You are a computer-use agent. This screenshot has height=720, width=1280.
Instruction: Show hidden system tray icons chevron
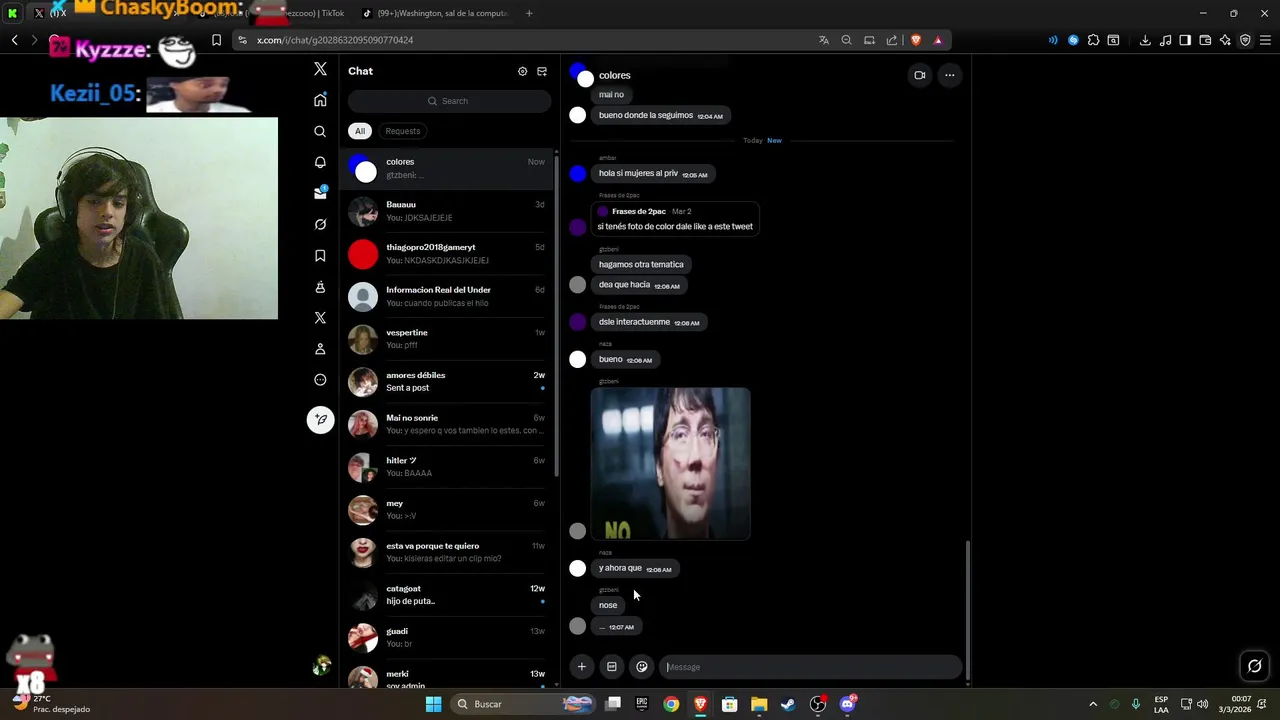coord(1092,704)
